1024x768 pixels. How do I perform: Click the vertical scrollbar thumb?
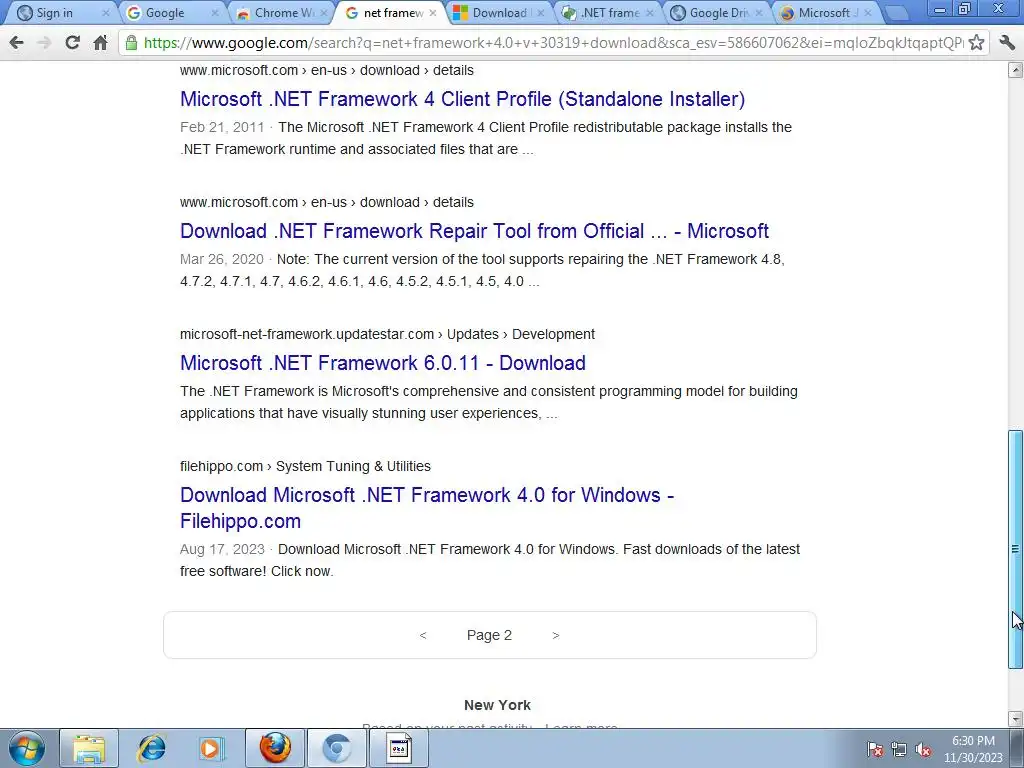1015,549
